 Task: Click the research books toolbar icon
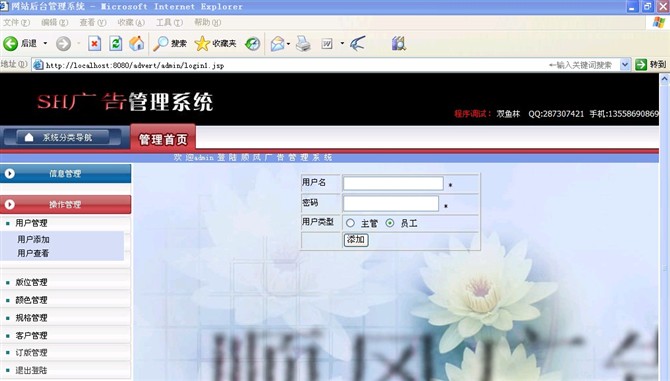point(398,43)
